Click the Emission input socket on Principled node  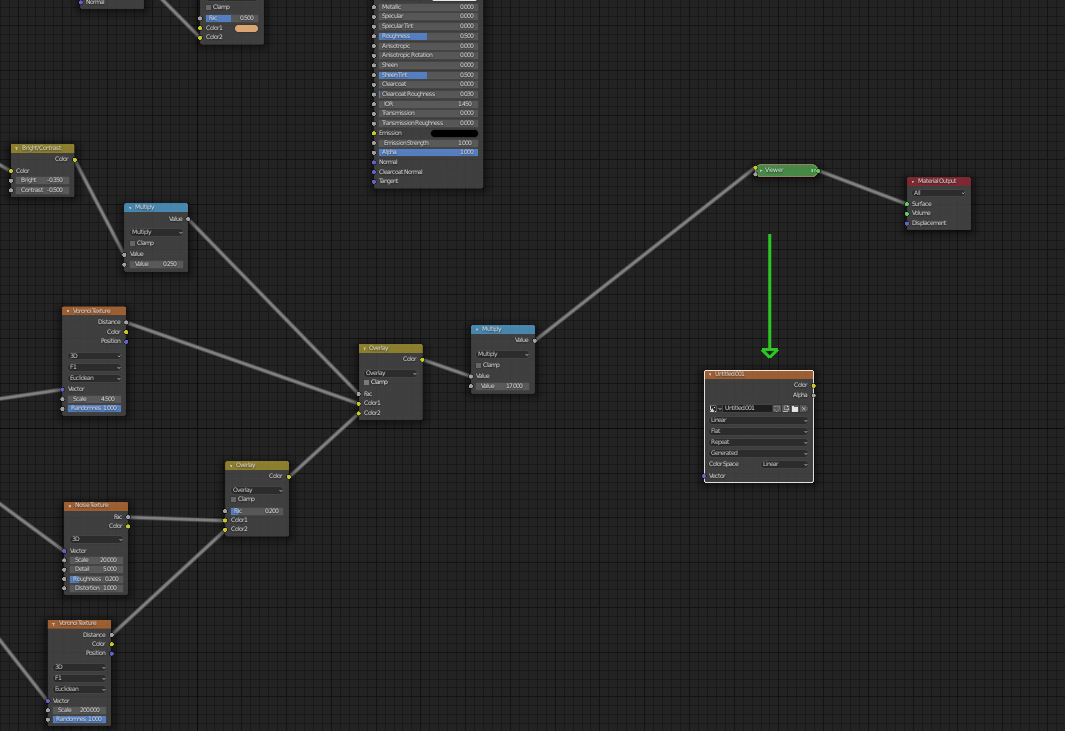(x=374, y=133)
